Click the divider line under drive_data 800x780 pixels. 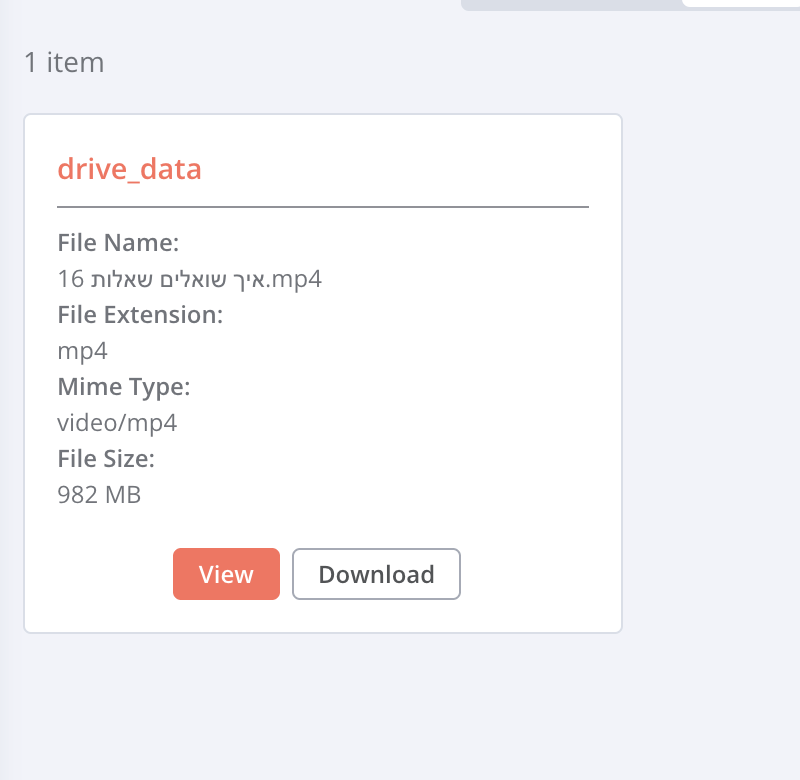pyautogui.click(x=323, y=207)
